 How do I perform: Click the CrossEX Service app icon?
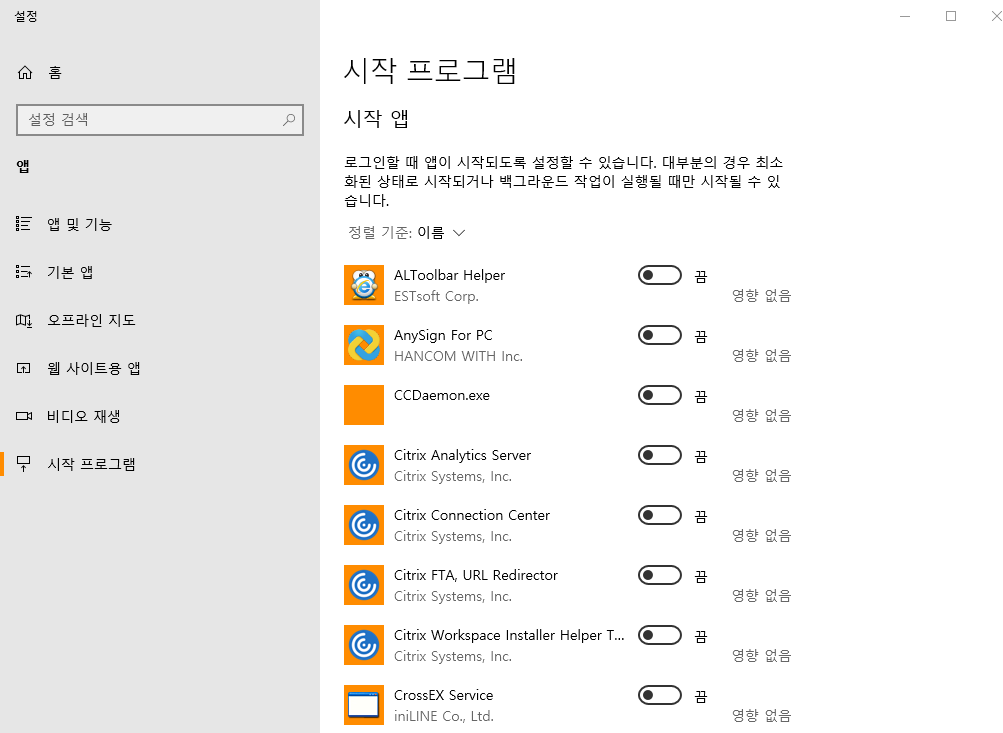coord(364,705)
